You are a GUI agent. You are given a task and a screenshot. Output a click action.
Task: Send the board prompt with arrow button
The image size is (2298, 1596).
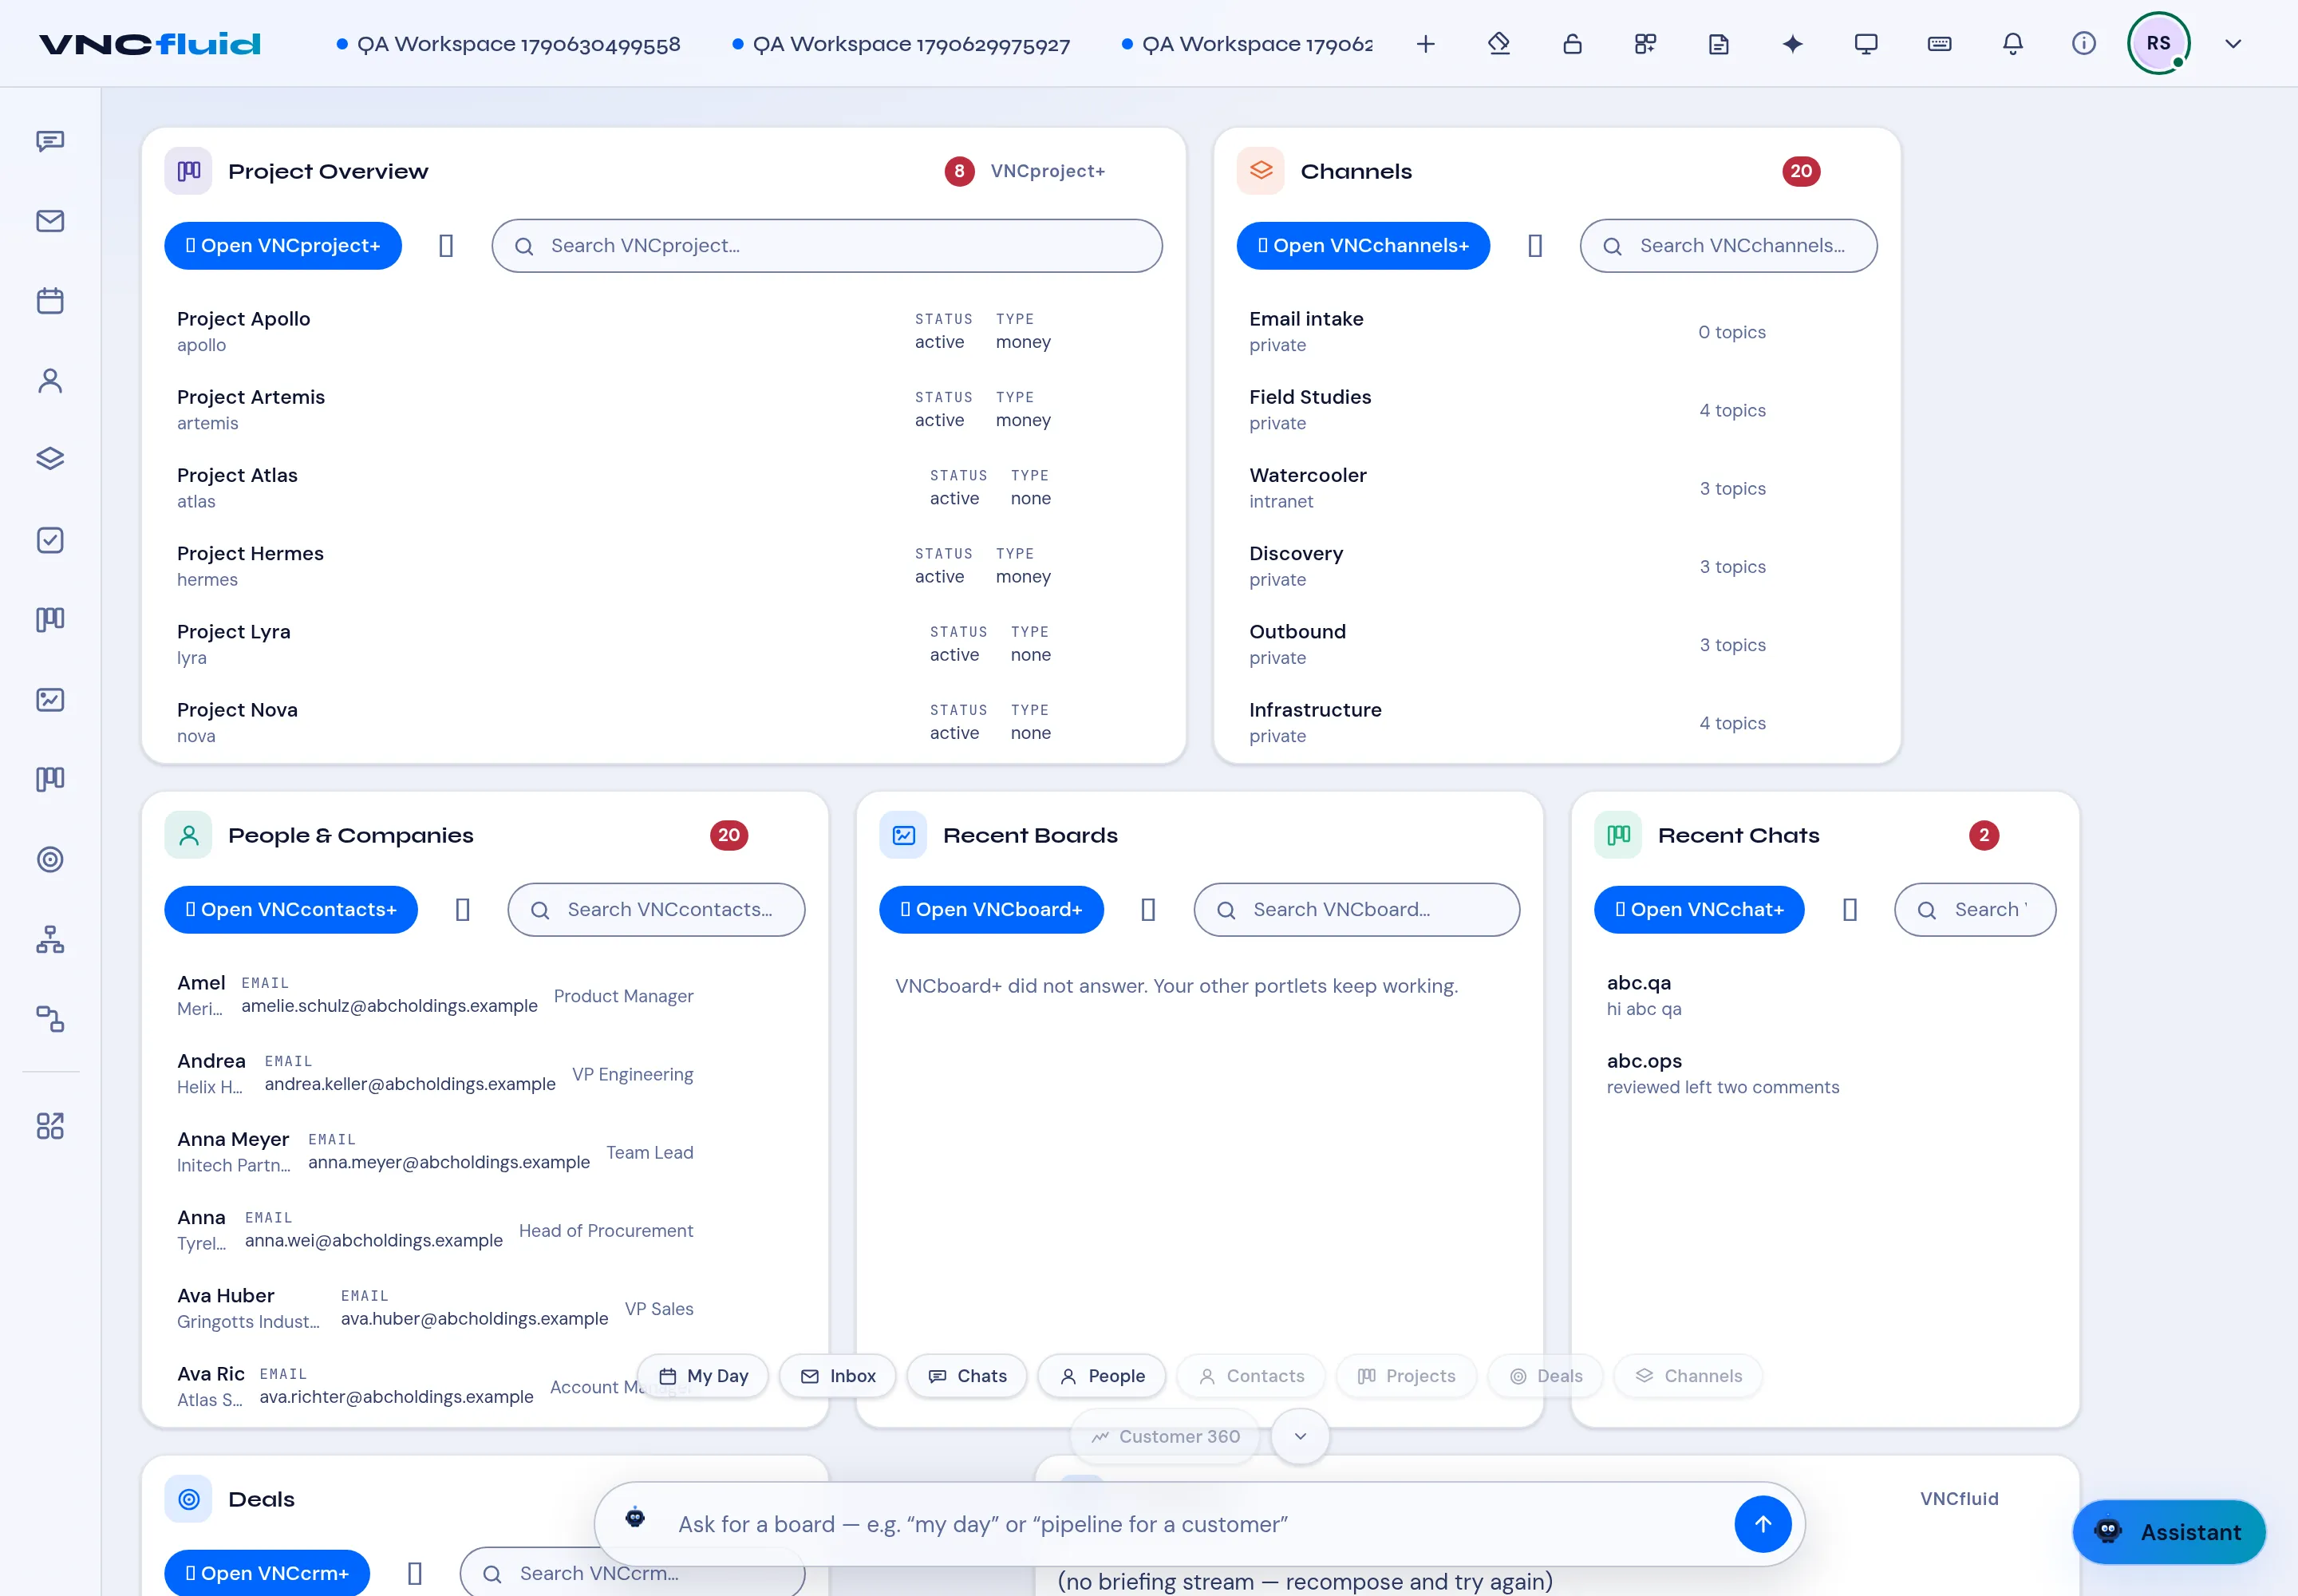[x=1763, y=1524]
